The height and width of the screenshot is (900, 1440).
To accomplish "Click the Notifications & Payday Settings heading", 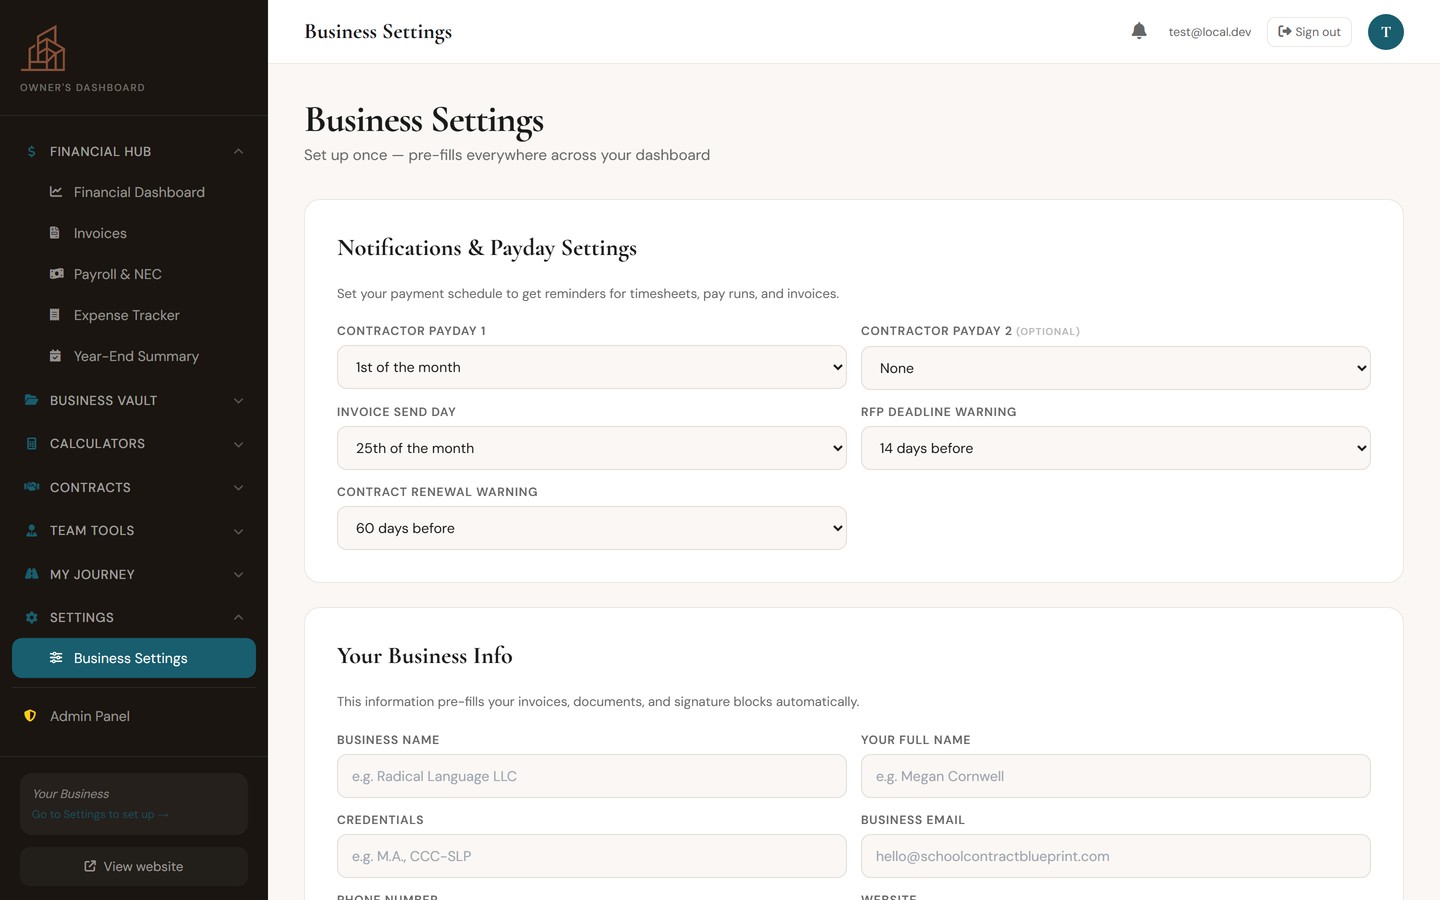I will tap(487, 248).
